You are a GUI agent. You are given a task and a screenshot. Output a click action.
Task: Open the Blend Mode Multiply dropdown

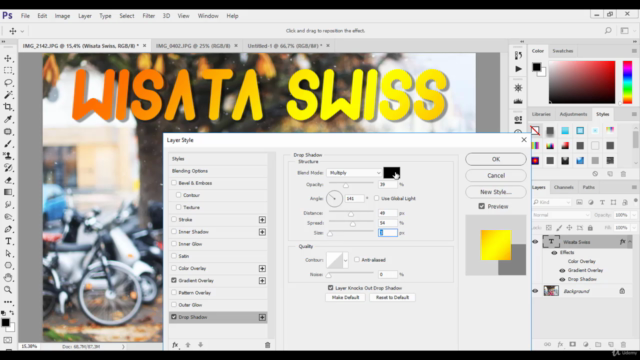tap(354, 173)
